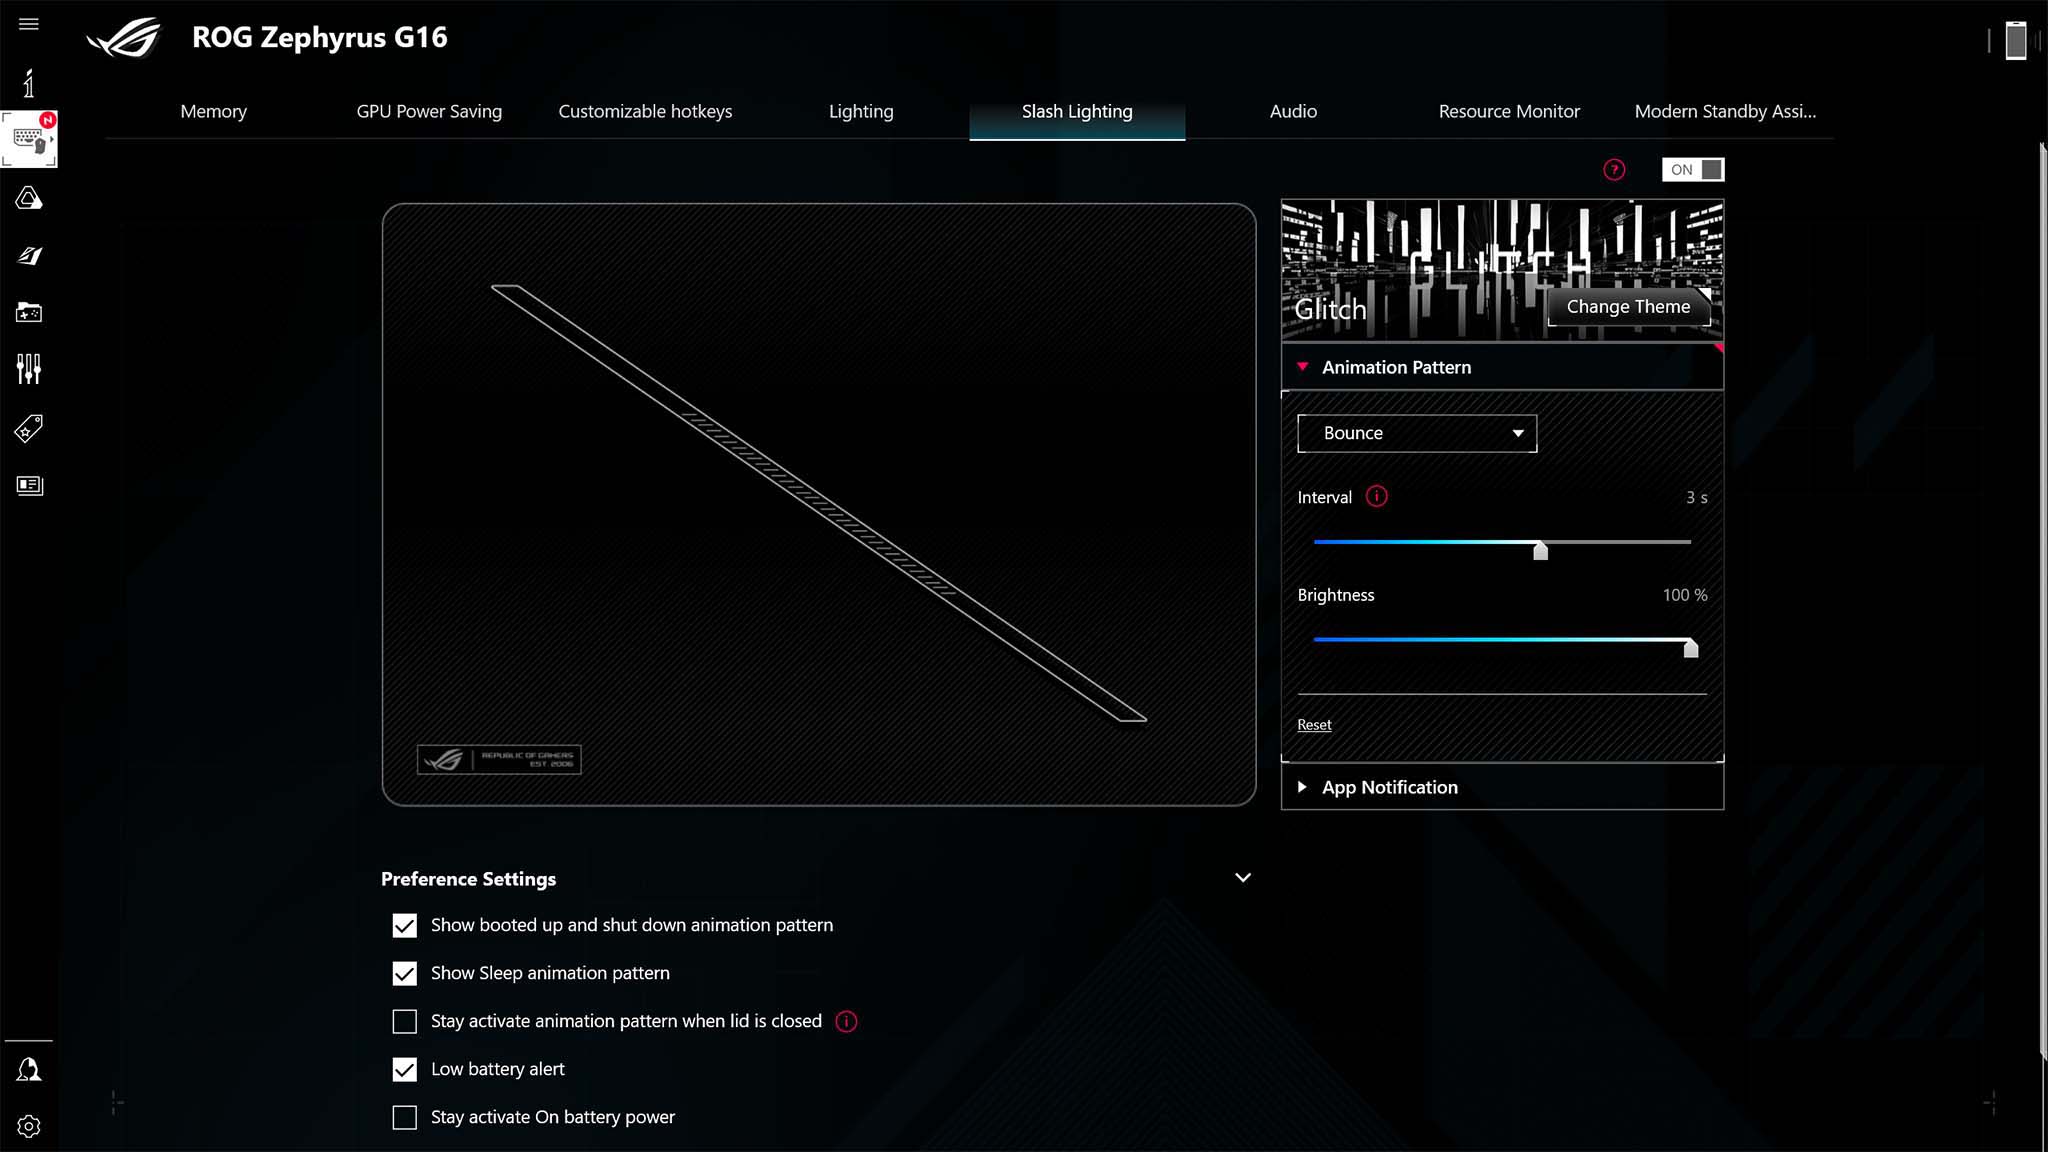This screenshot has height=1152, width=2048.
Task: Toggle the Slash Lighting ON/OFF switch
Action: click(1694, 169)
